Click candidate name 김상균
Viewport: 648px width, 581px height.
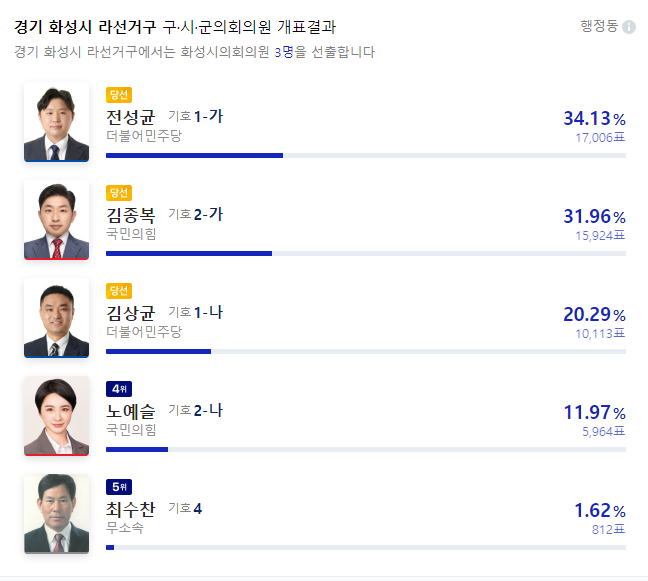[130, 313]
